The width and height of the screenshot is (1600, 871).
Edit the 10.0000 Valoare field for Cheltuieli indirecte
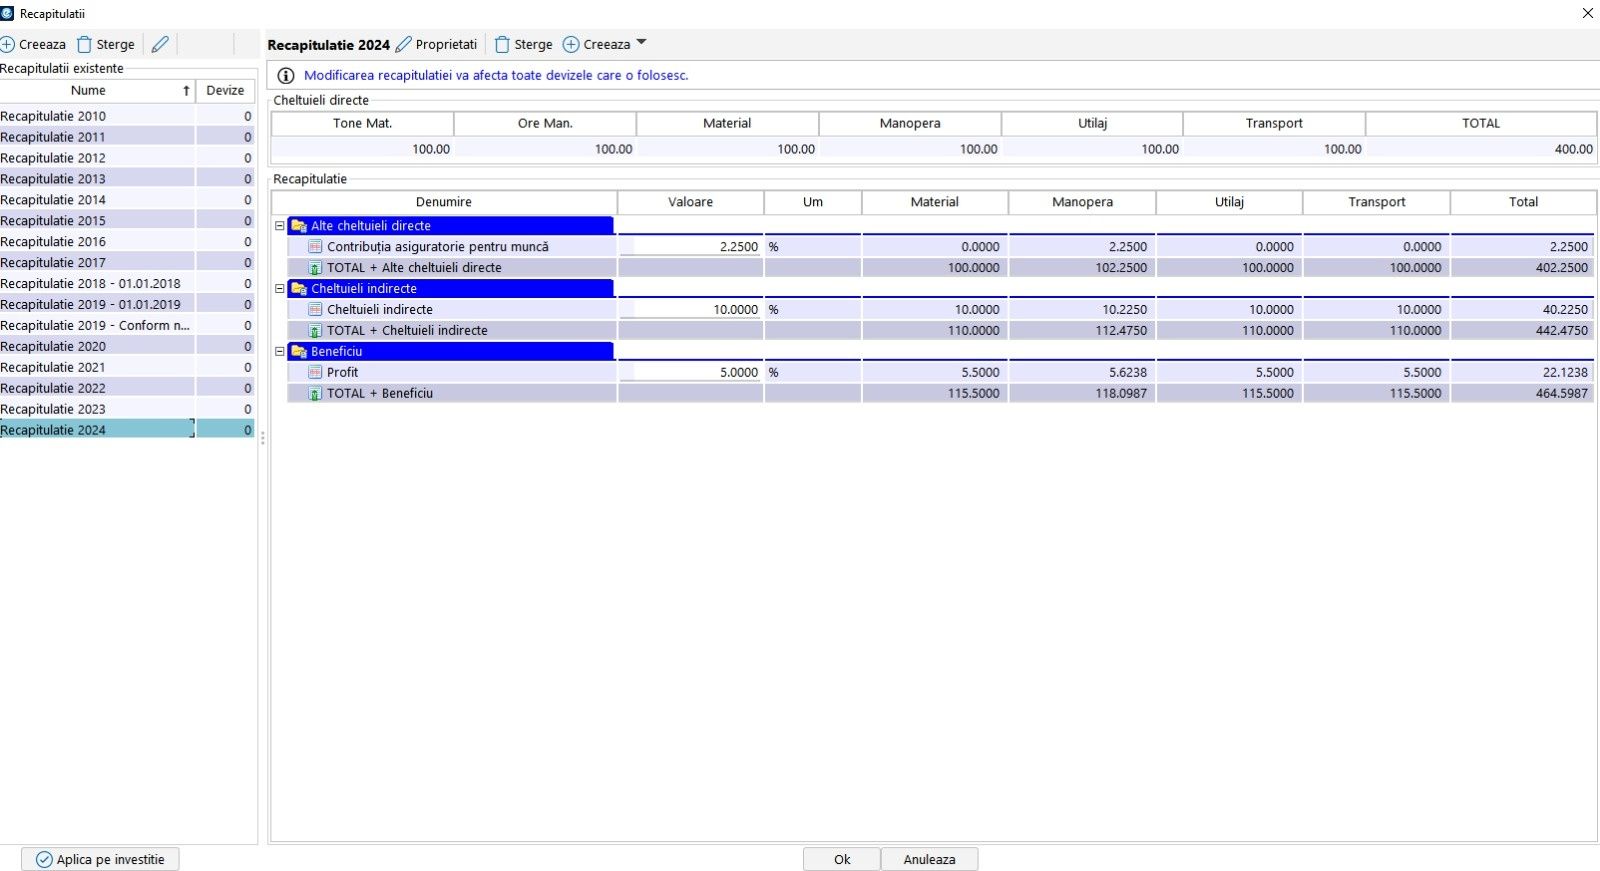[x=691, y=310]
